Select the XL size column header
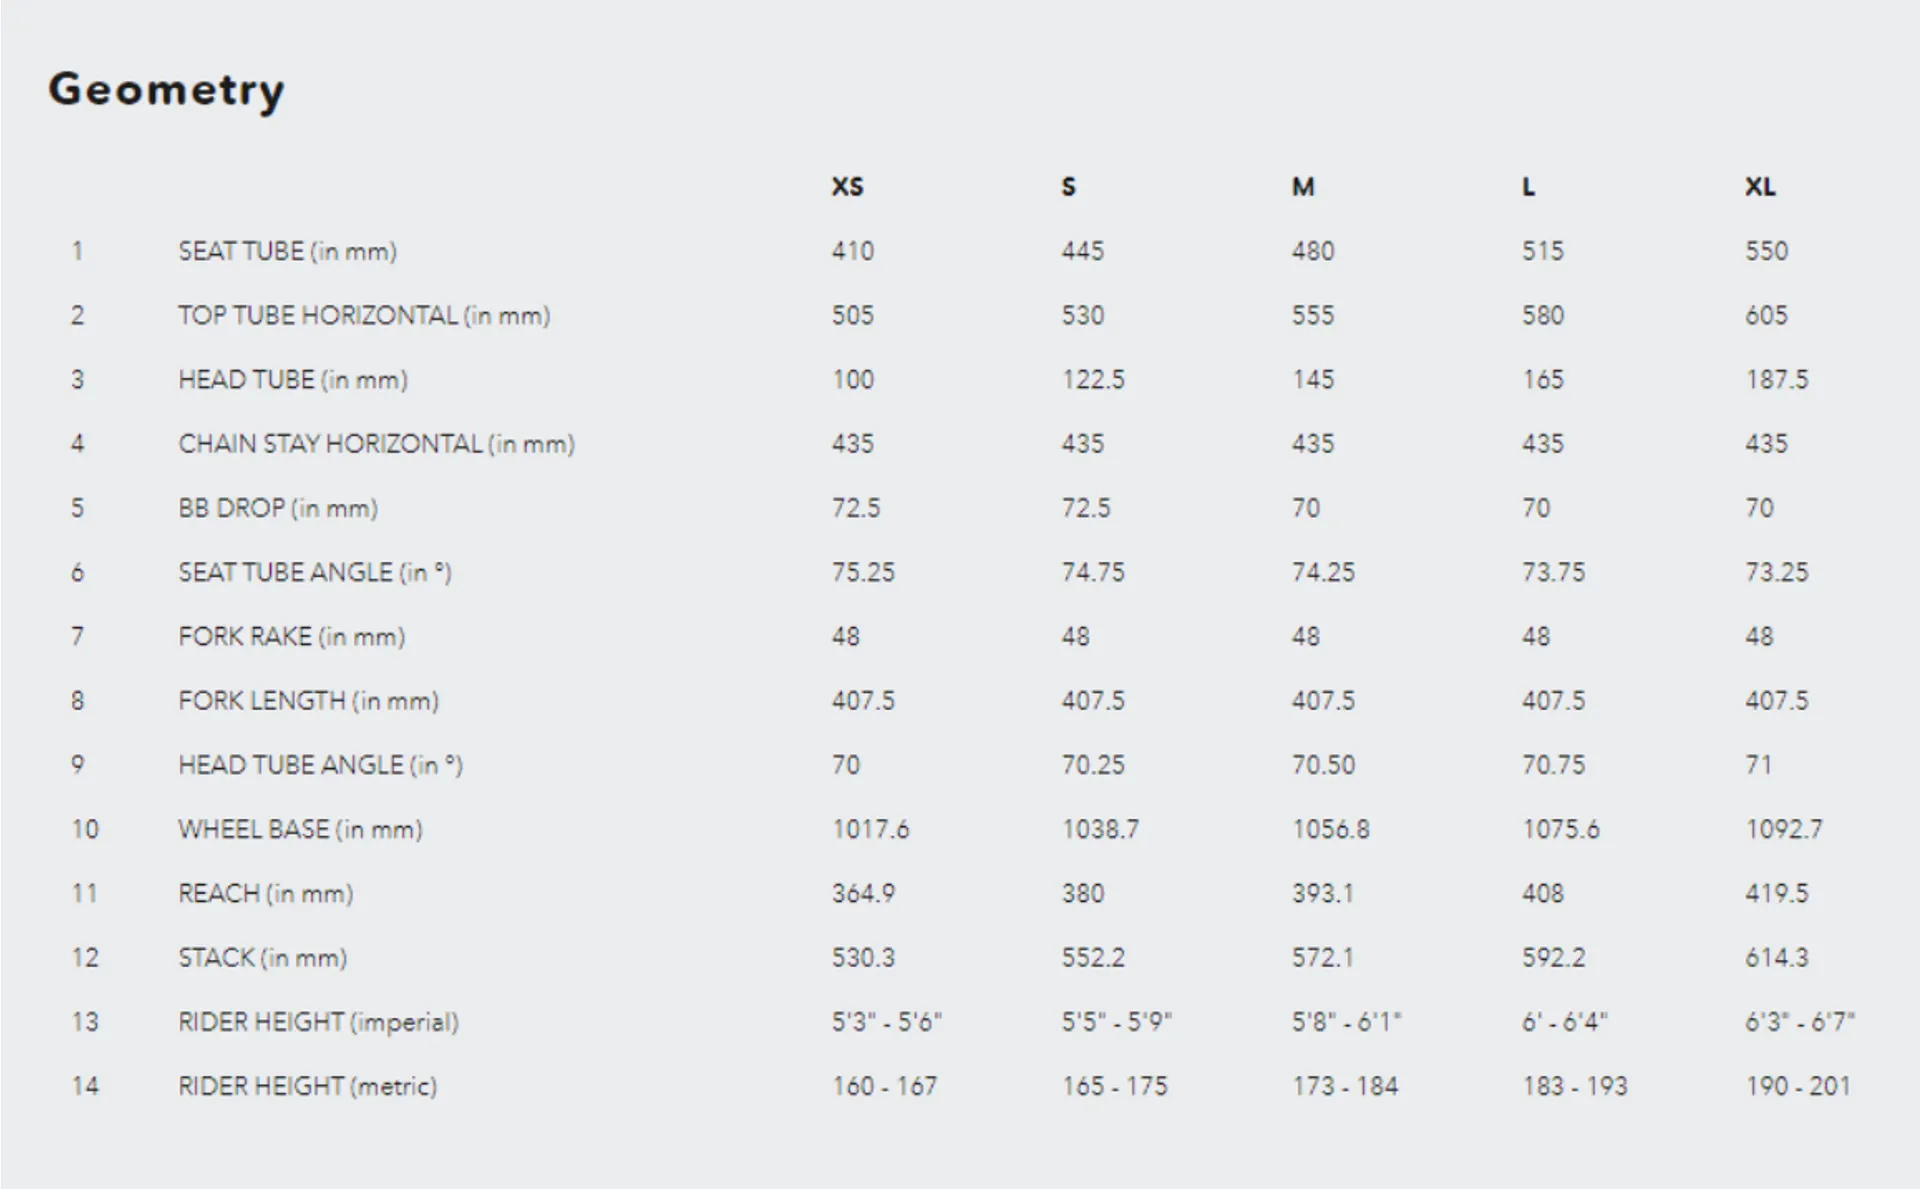Viewport: 1920px width, 1189px height. [1761, 187]
